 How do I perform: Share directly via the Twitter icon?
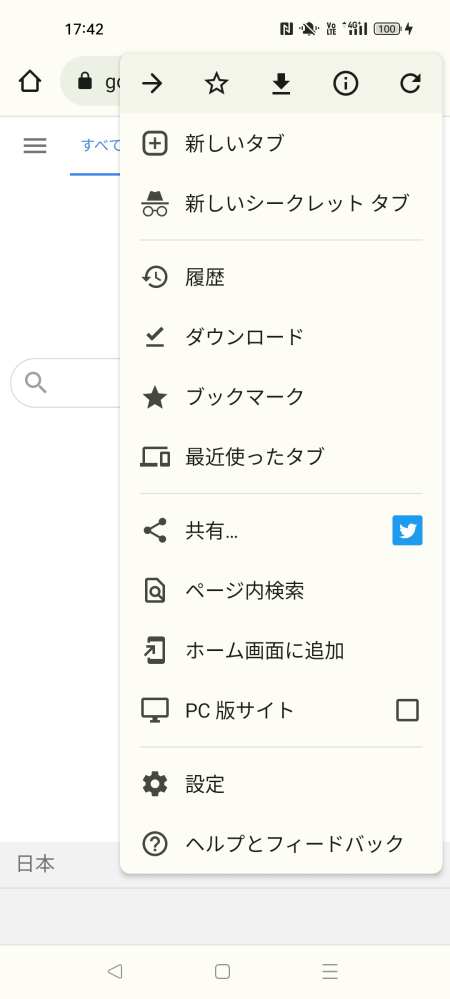[407, 530]
